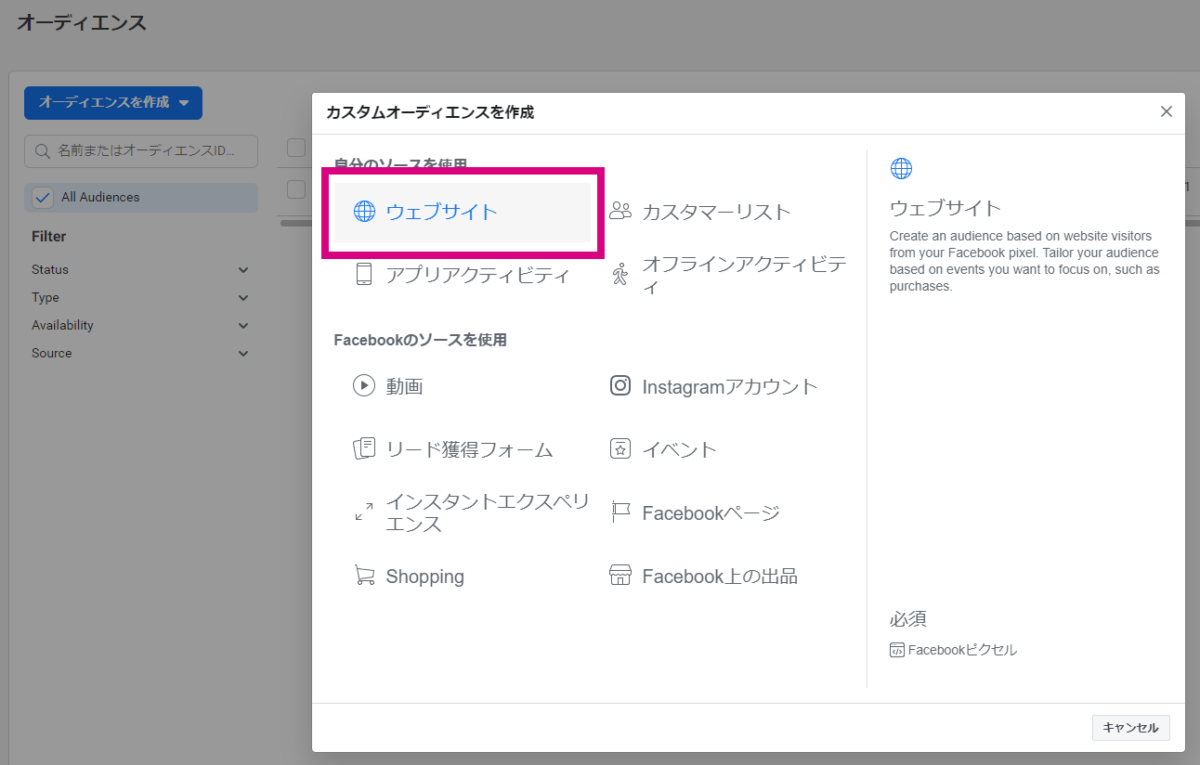1200x765 pixels.
Task: Click the form icon for リード獲得フォーム
Action: [364, 448]
